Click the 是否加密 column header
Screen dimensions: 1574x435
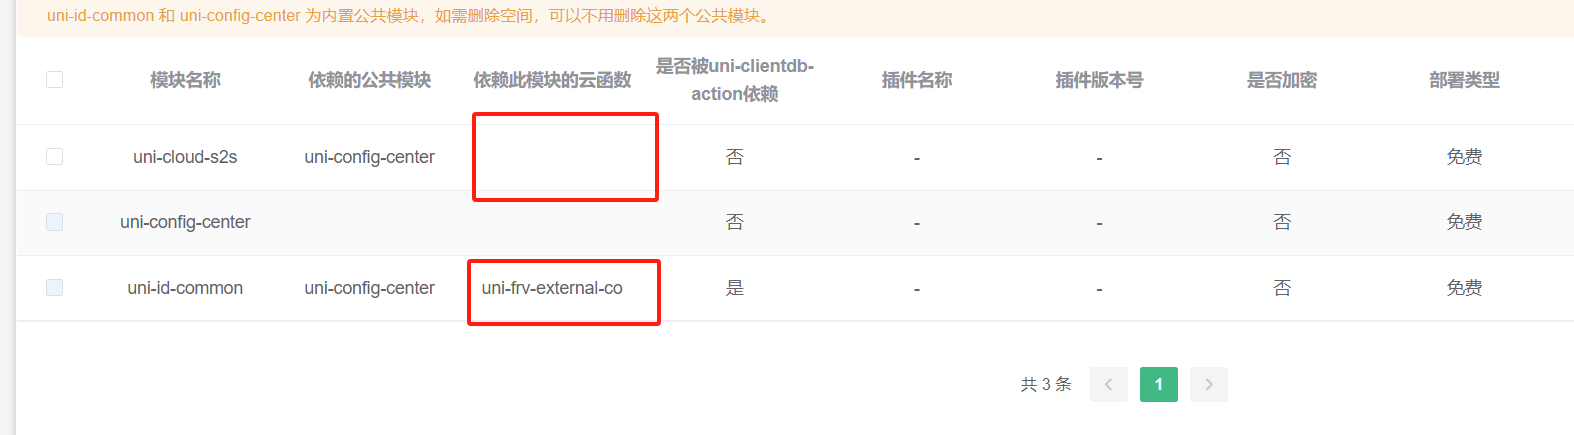coord(1282,80)
